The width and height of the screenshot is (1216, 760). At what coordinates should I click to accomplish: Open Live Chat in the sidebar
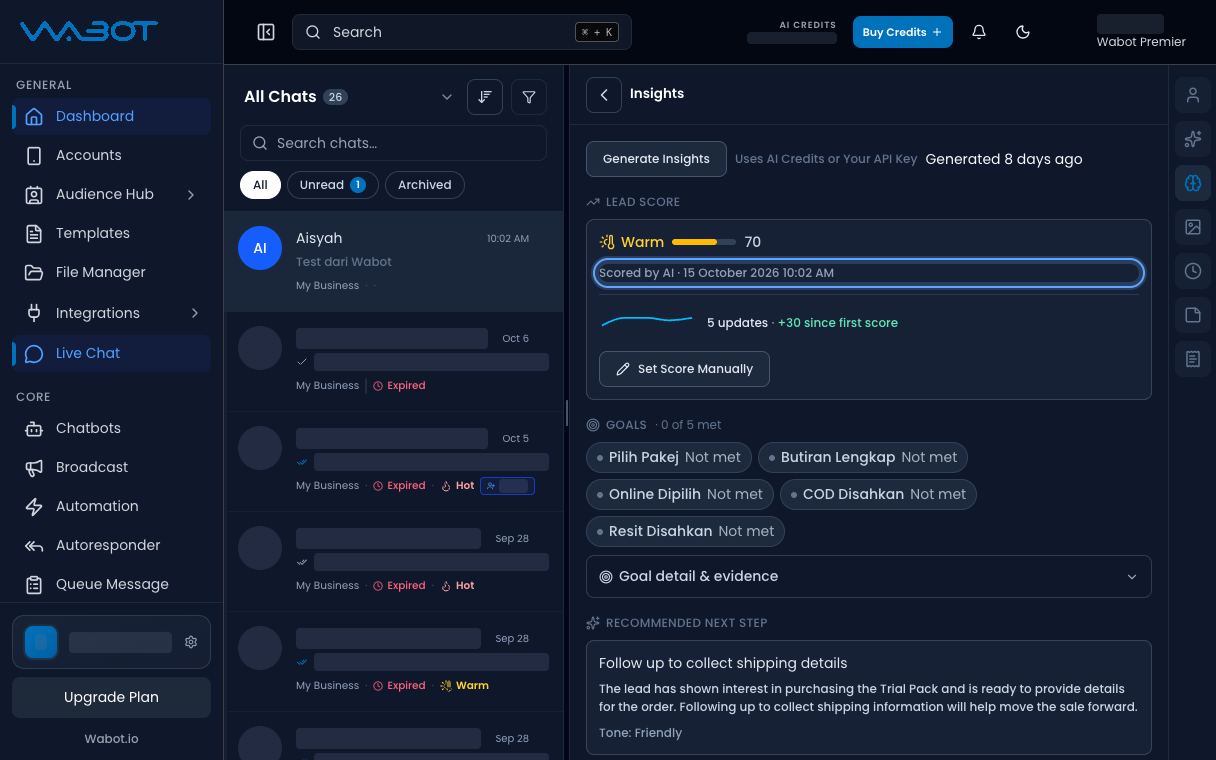pyautogui.click(x=112, y=353)
